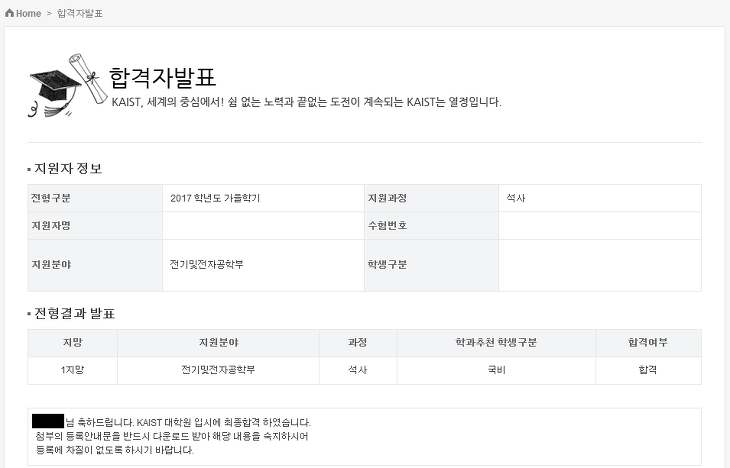Click the 2017 학년도 가을학기 value

[x=215, y=198]
